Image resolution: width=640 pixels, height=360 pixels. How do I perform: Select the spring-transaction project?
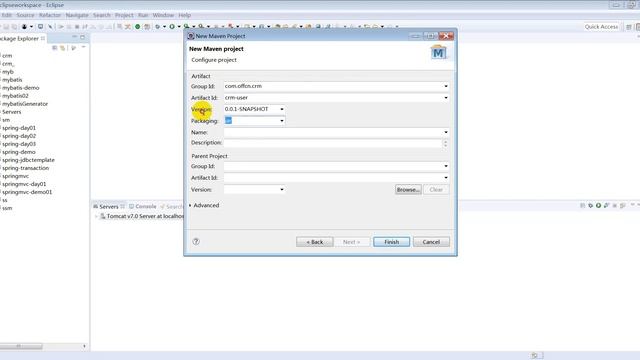click(x=25, y=168)
